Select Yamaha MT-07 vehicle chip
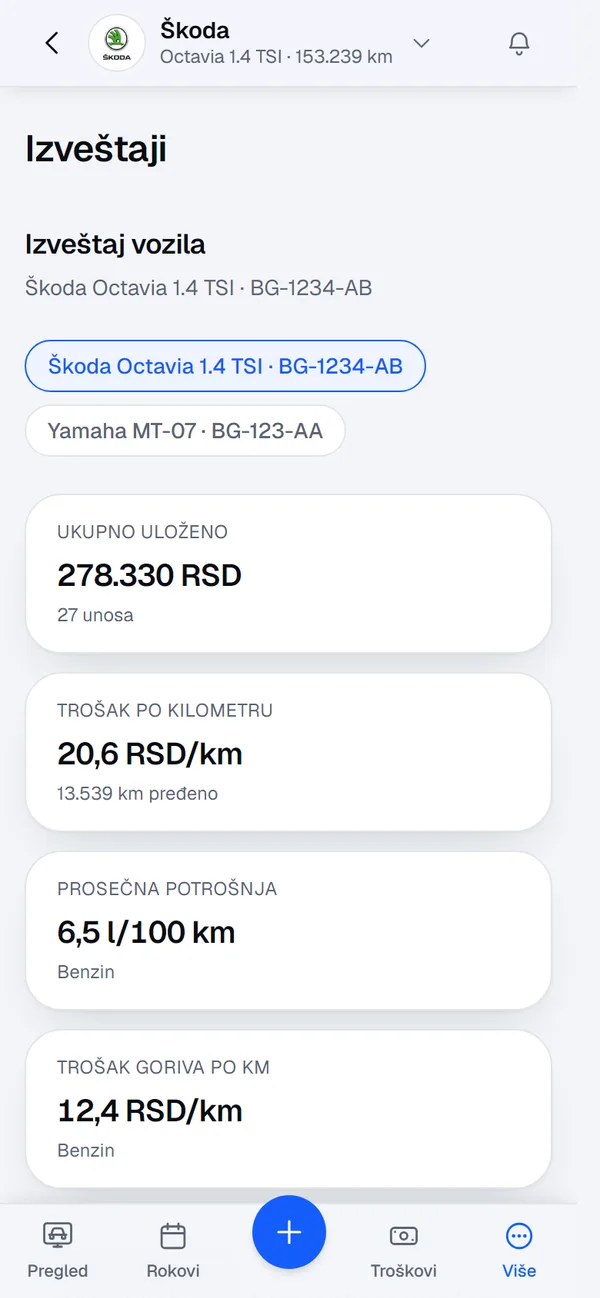Viewport: 600px width, 1298px height. click(x=185, y=431)
